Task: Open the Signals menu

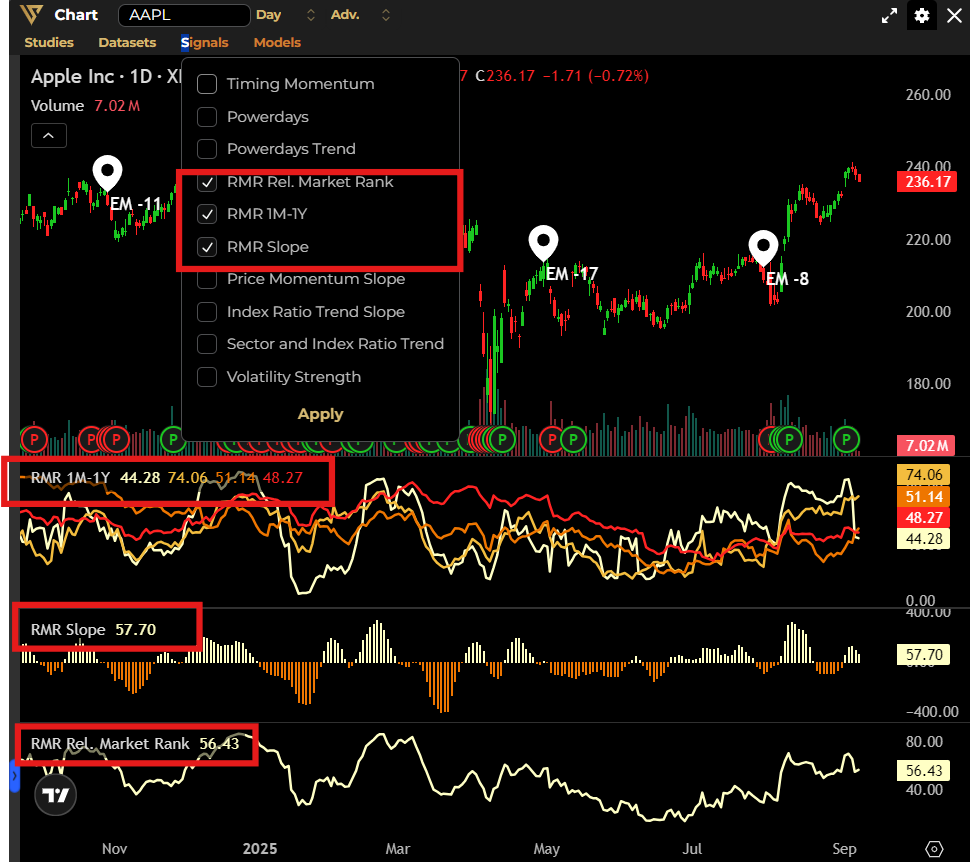Action: tap(205, 43)
